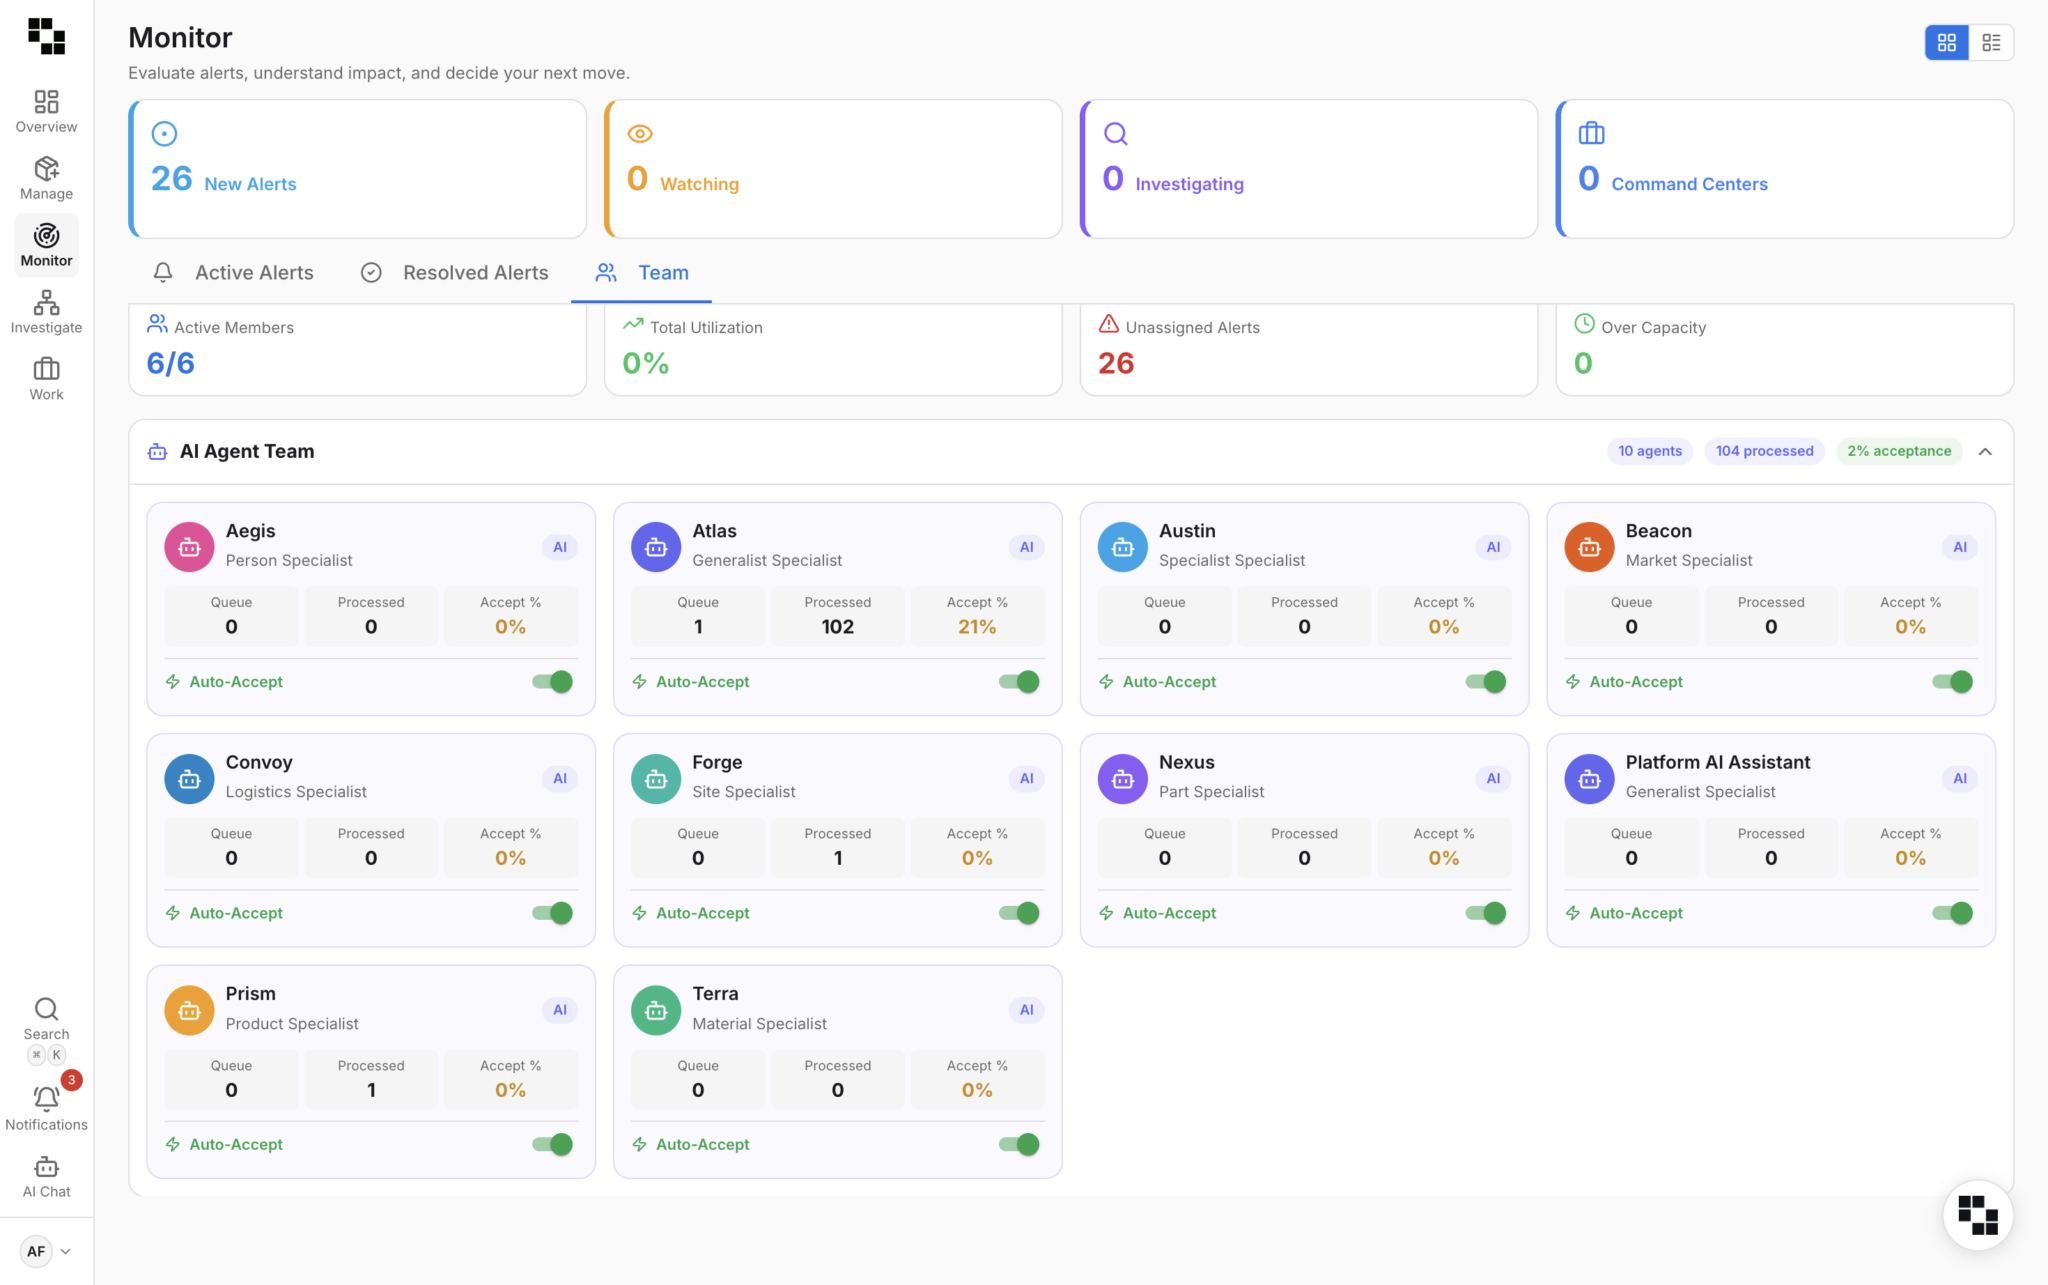Click Platform AI Assistant avatar icon
2048x1285 pixels.
click(x=1589, y=779)
